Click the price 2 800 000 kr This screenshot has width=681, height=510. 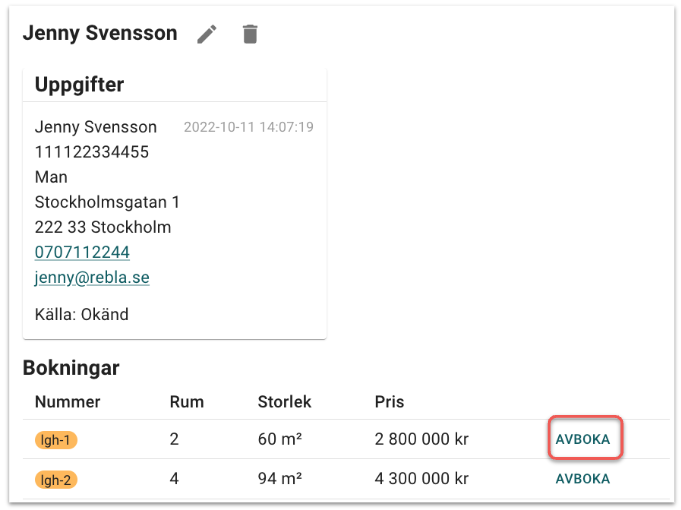tap(422, 439)
